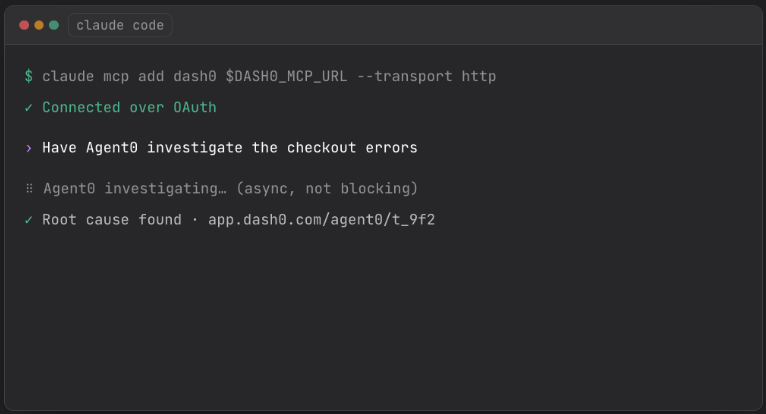
Task: Click the dotted spinner before Agent0 investigating
Action: [x=29, y=188]
